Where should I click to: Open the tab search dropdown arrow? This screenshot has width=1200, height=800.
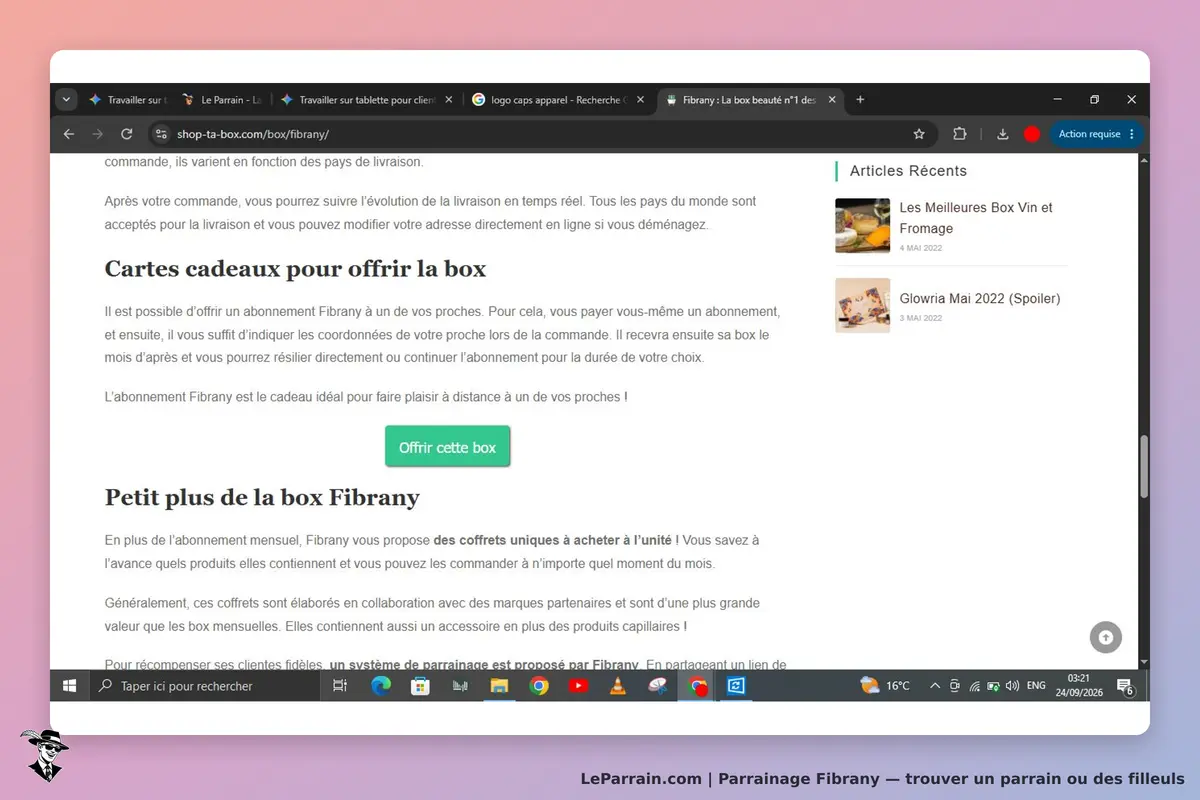point(66,100)
